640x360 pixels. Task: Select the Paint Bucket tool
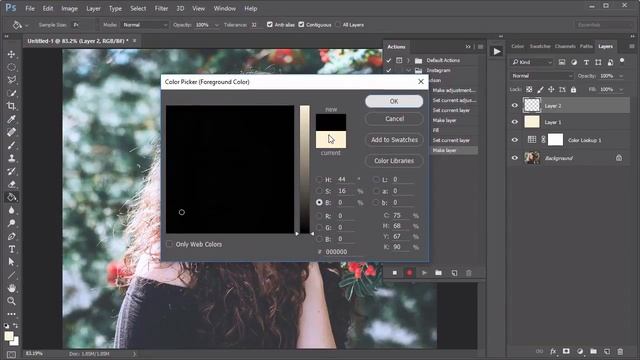pos(11,197)
